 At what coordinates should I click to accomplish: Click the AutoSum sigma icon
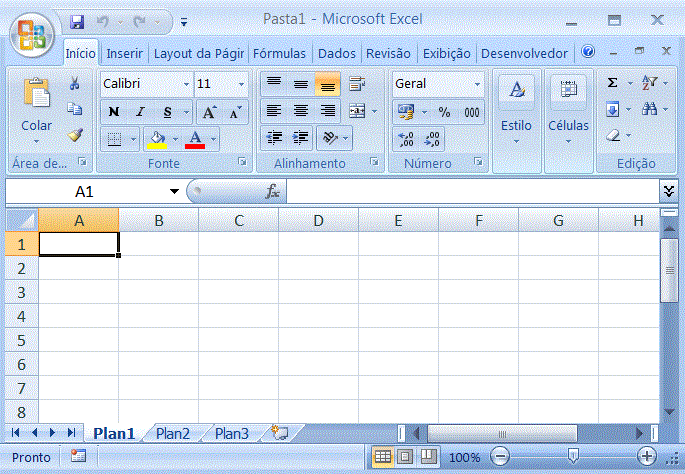point(612,83)
